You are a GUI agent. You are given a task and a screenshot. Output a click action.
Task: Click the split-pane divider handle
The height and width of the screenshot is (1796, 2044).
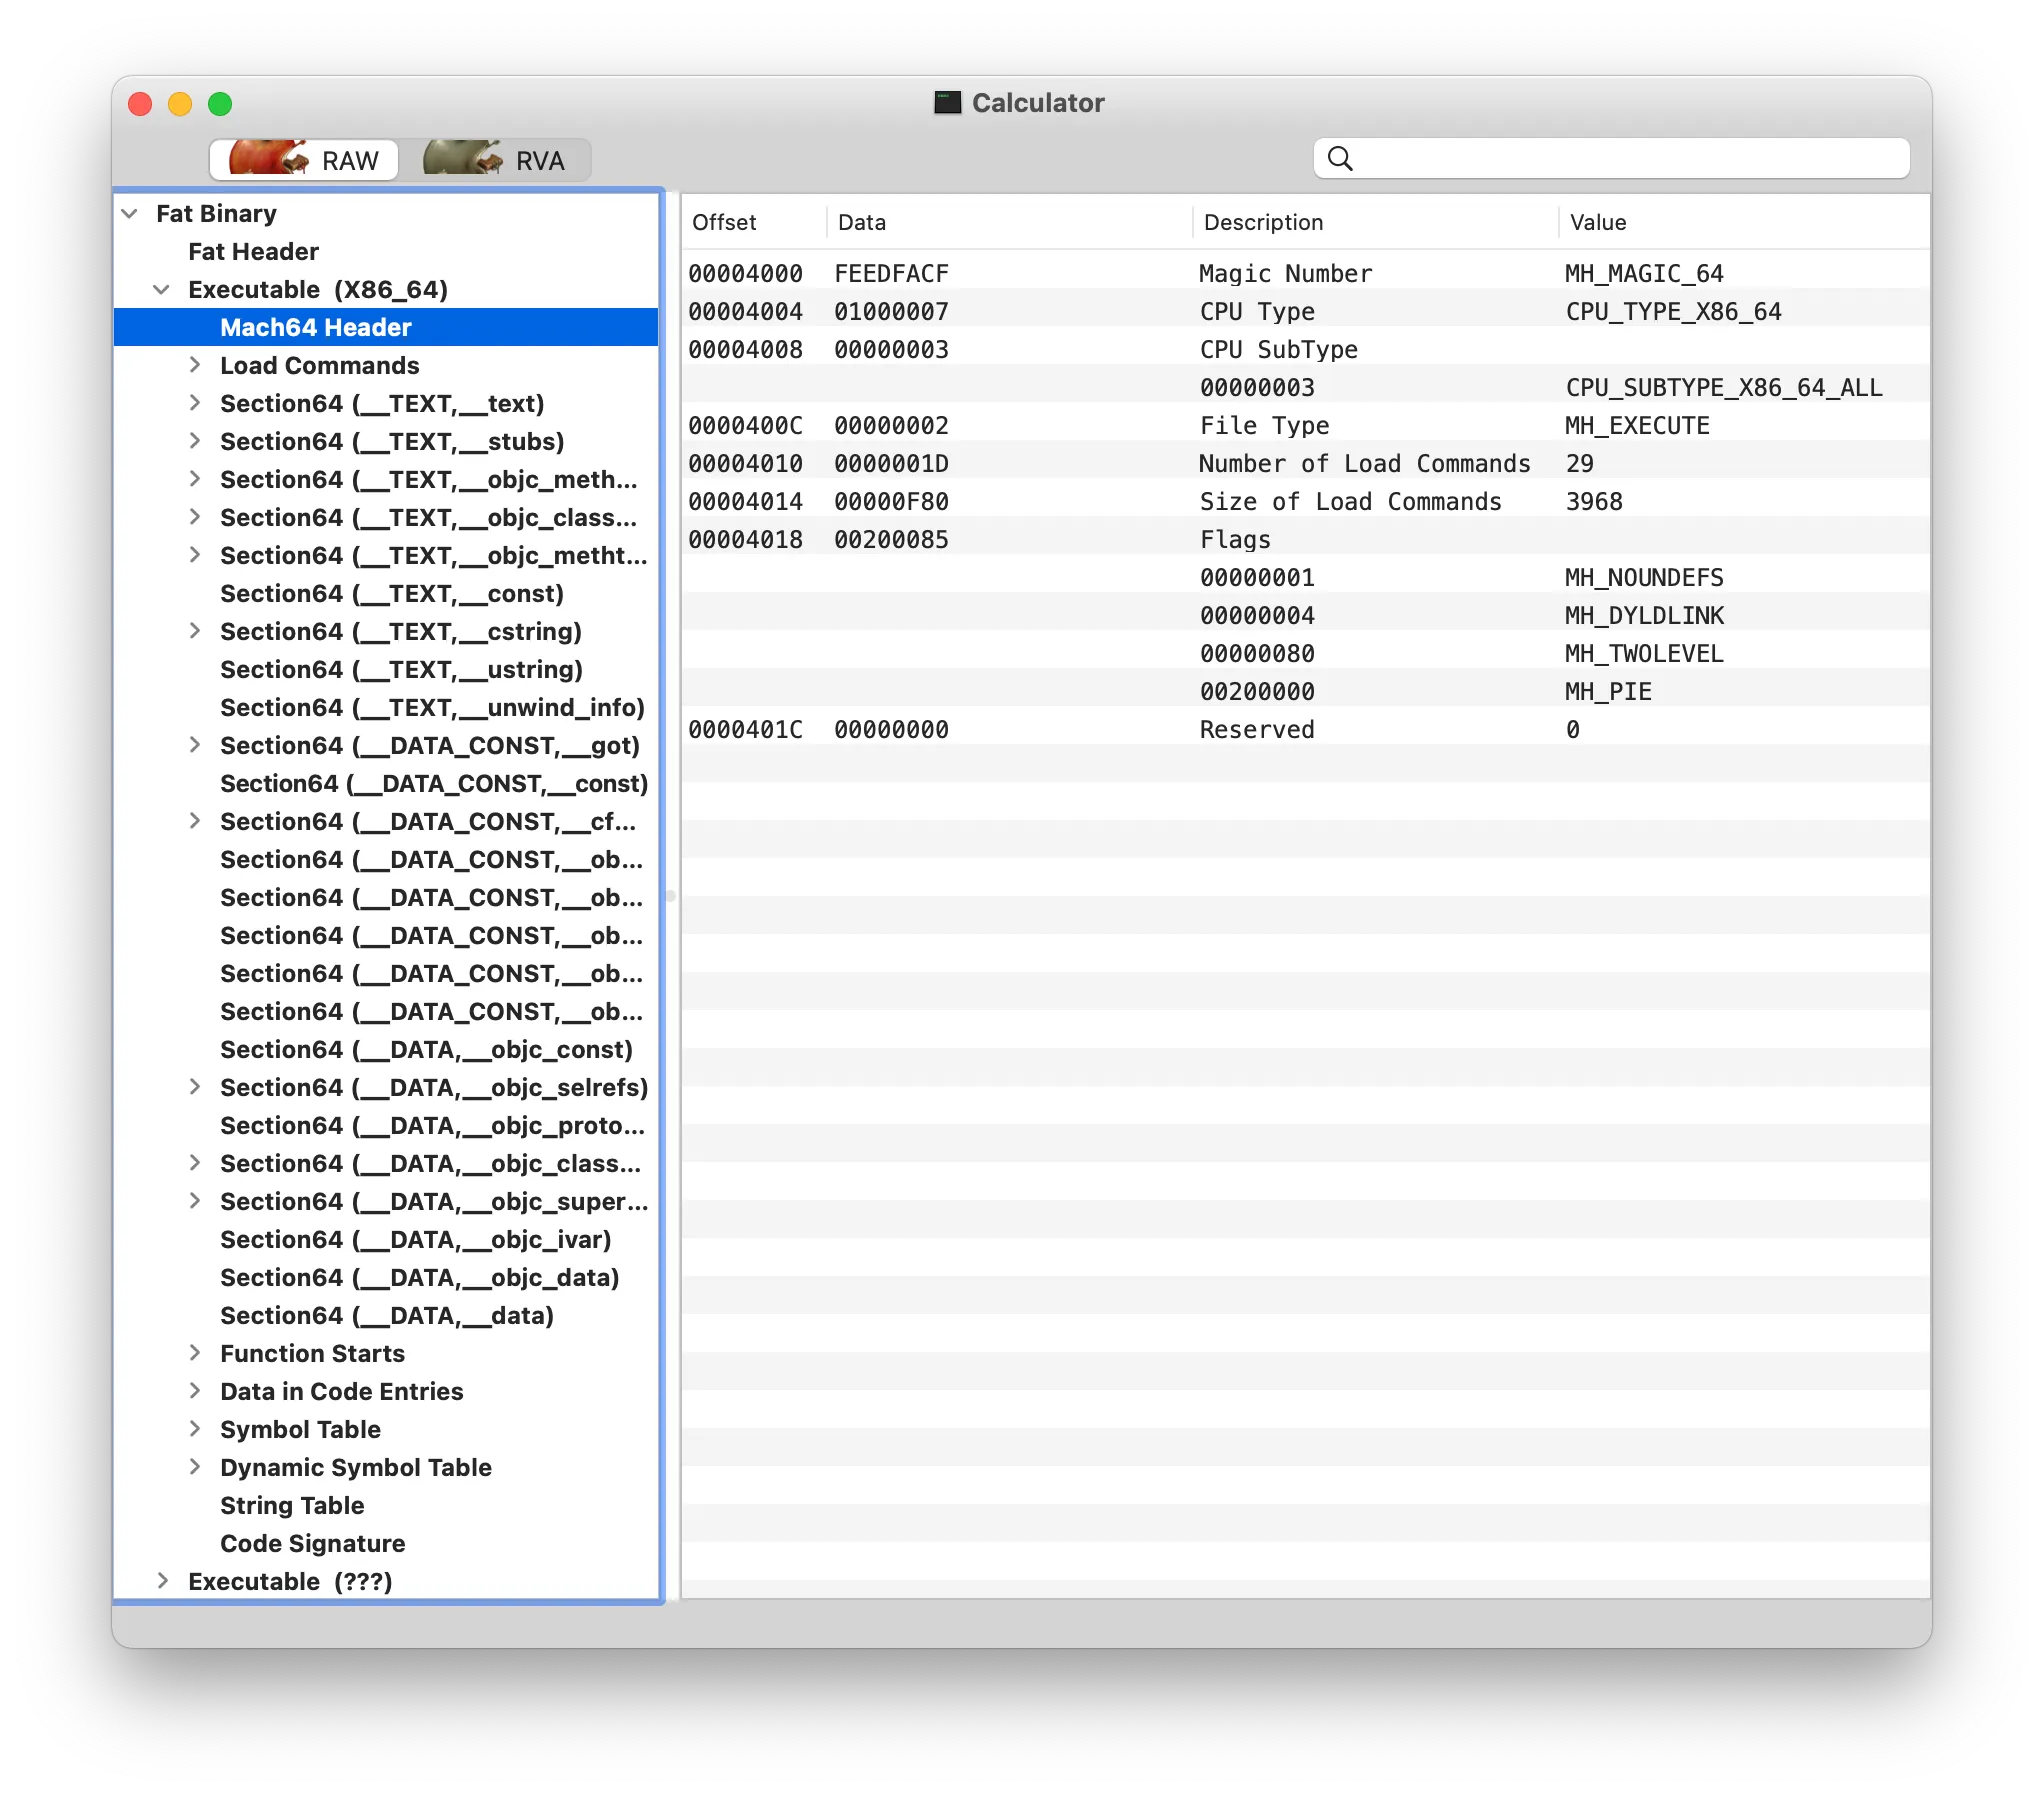click(x=670, y=896)
